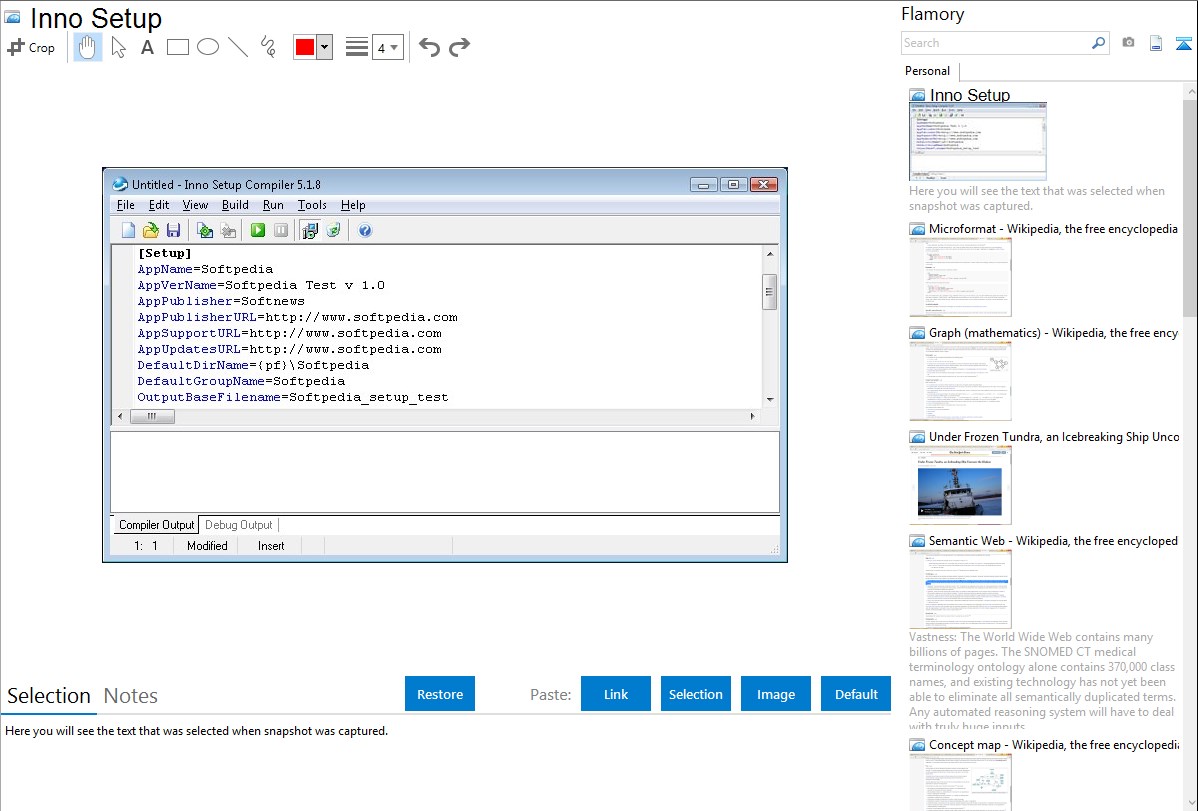Viewport: 1198px width, 811px height.
Task: Redo the annotation
Action: (459, 47)
